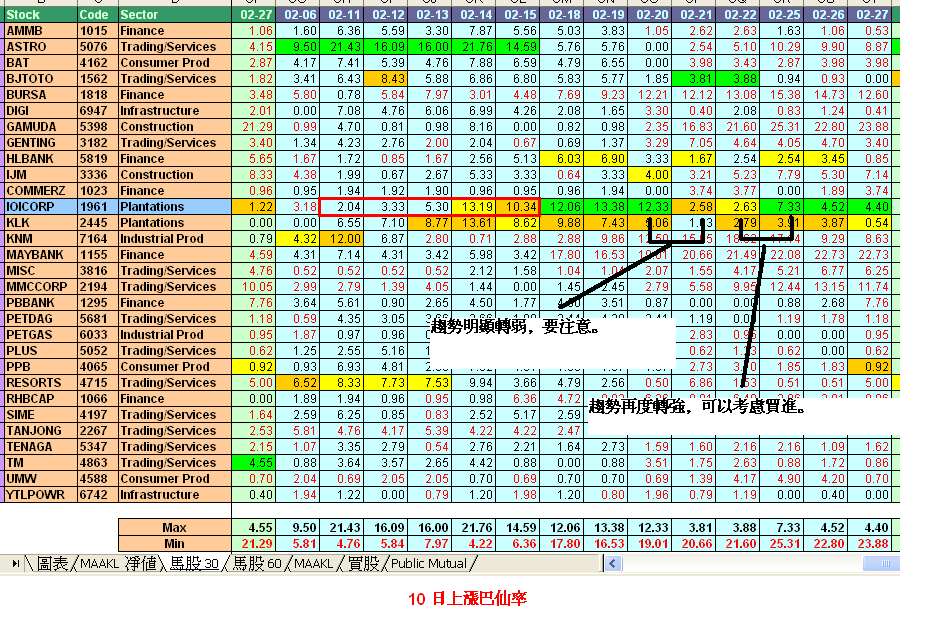
Task: Select the IOICORP stock name cell
Action: [39, 207]
